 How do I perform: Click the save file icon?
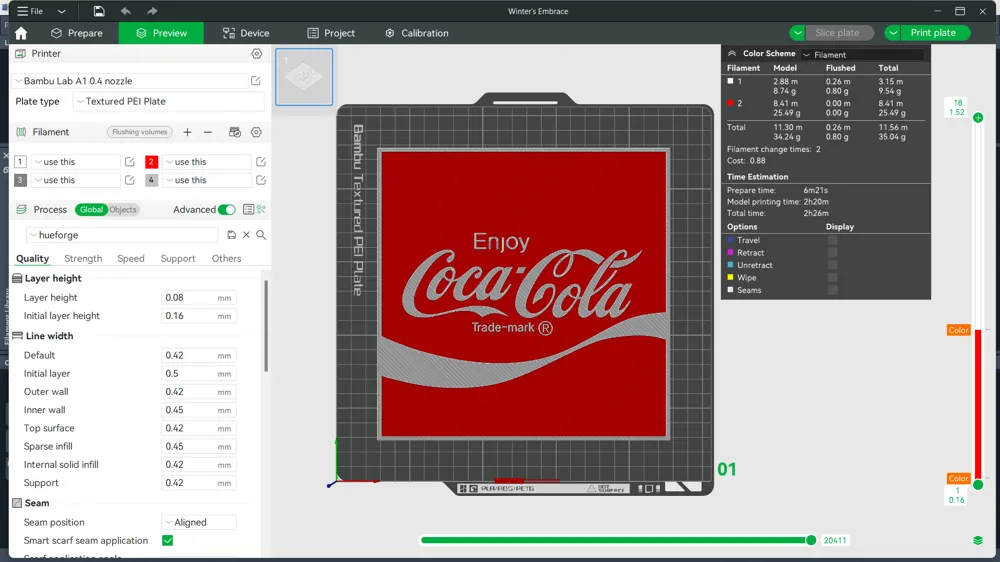point(99,11)
